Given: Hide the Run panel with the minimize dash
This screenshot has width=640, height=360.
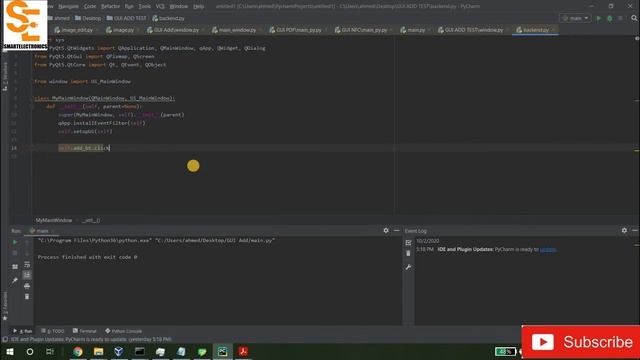Looking at the screenshot, I should 396,231.
